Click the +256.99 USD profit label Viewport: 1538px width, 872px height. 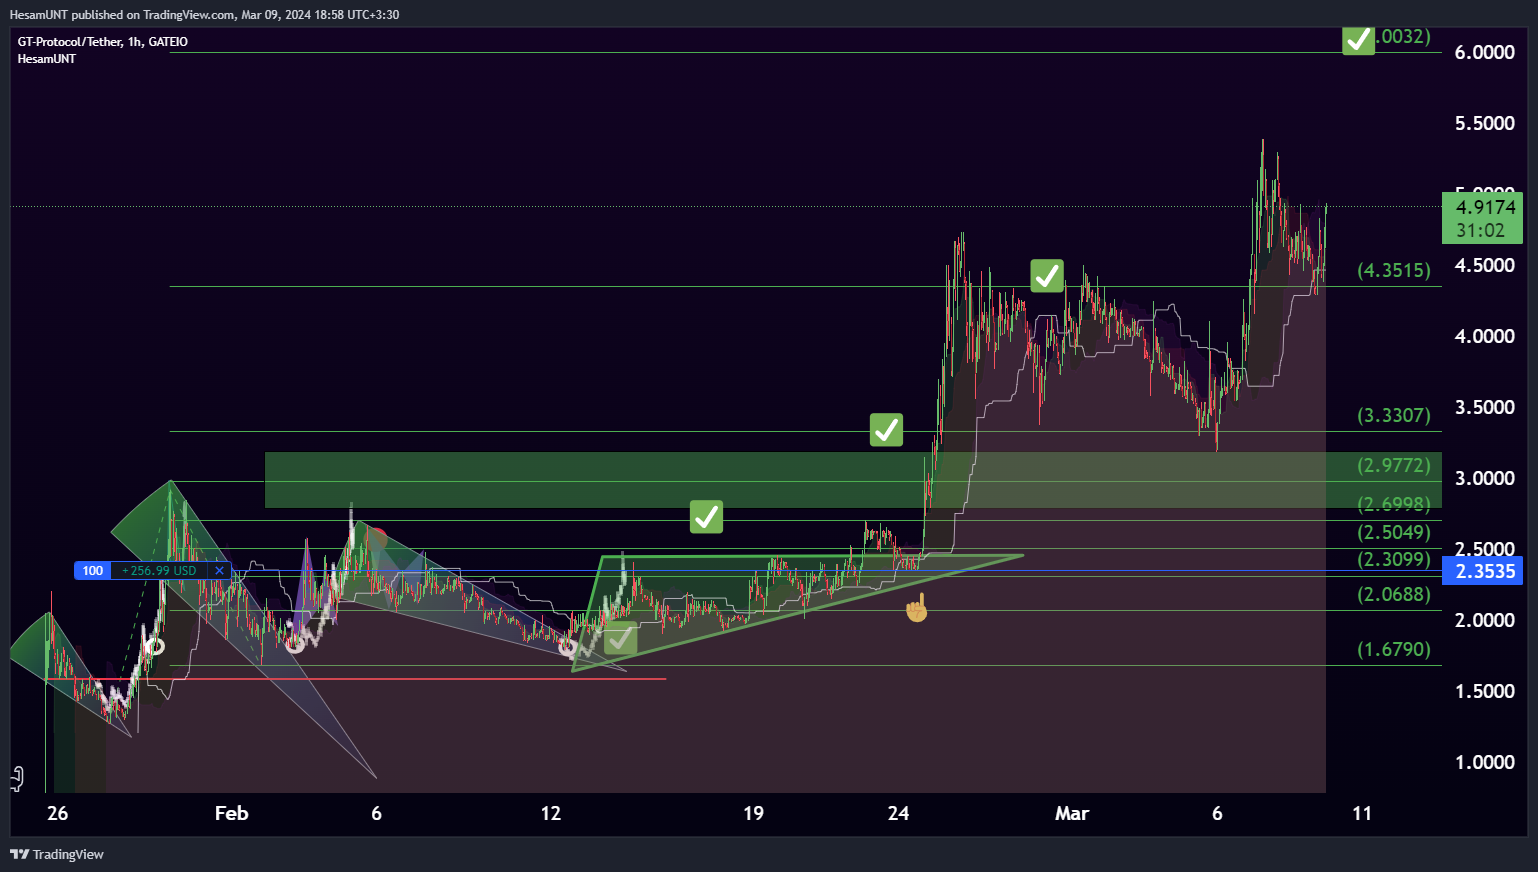(x=159, y=571)
